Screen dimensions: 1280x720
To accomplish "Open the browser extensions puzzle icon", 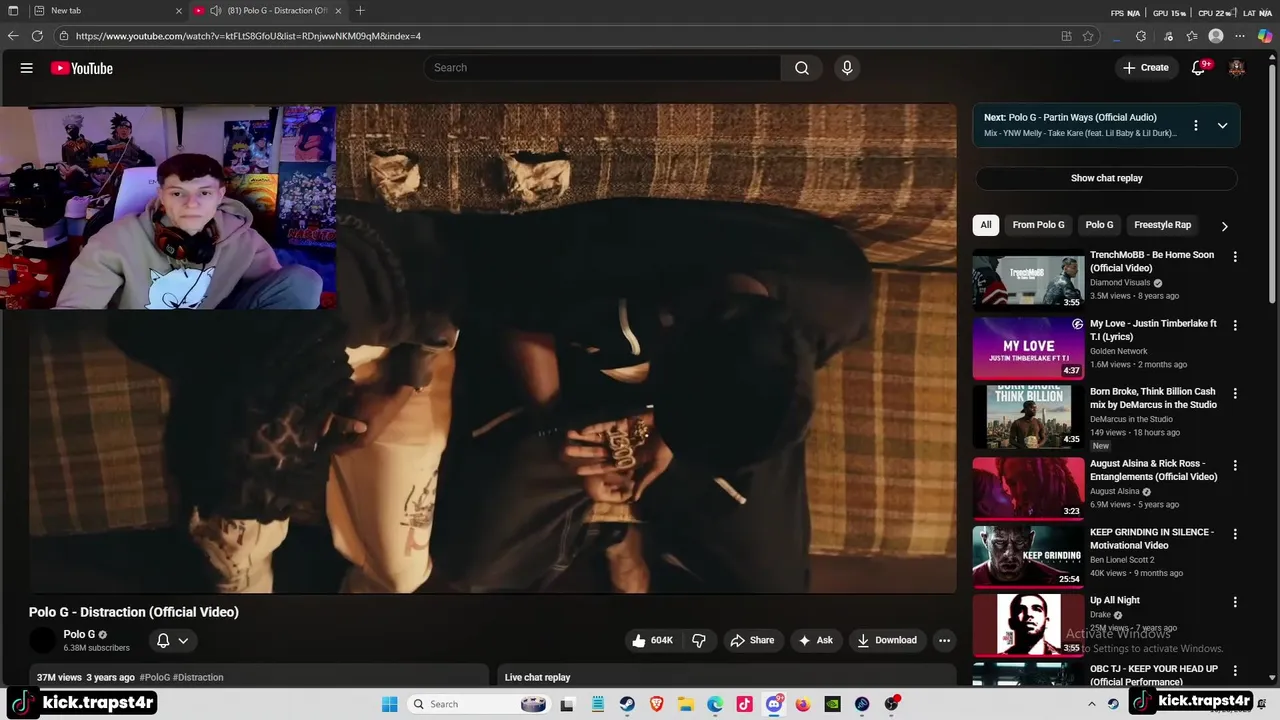I will coord(1141,36).
